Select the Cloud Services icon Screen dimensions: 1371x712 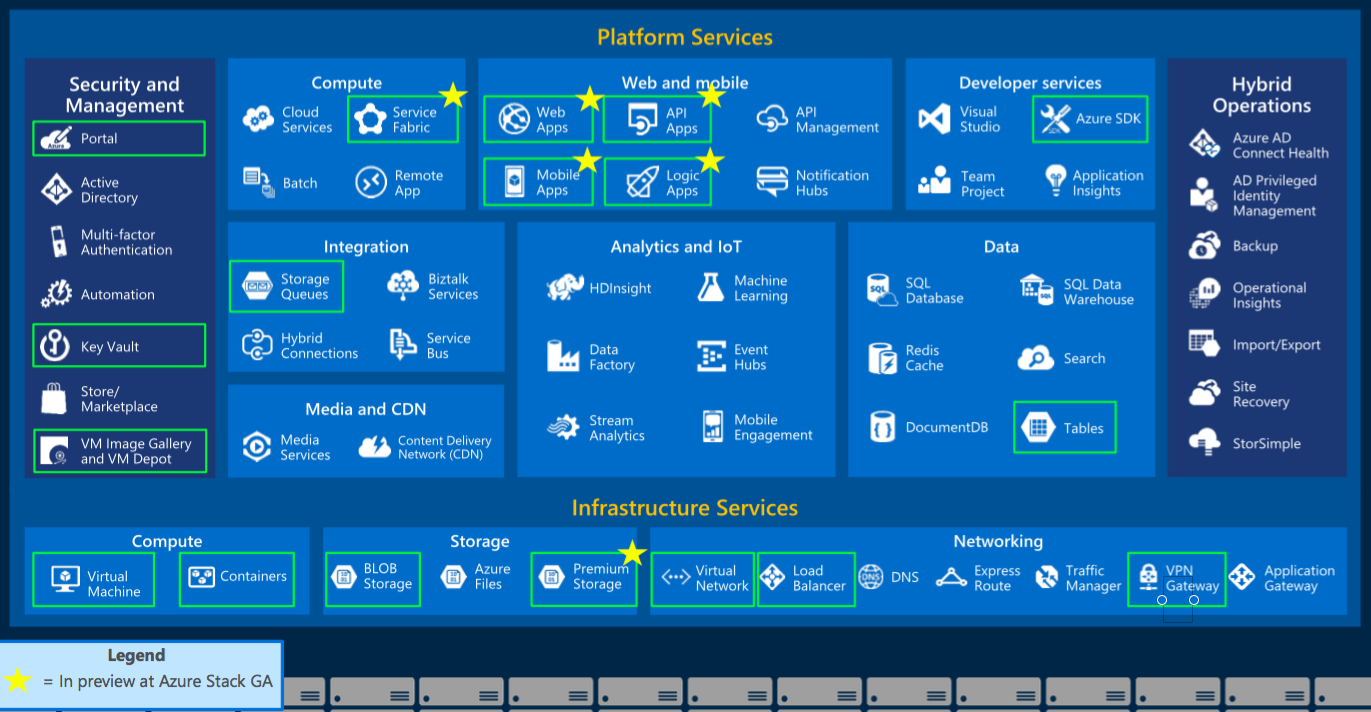pos(258,120)
